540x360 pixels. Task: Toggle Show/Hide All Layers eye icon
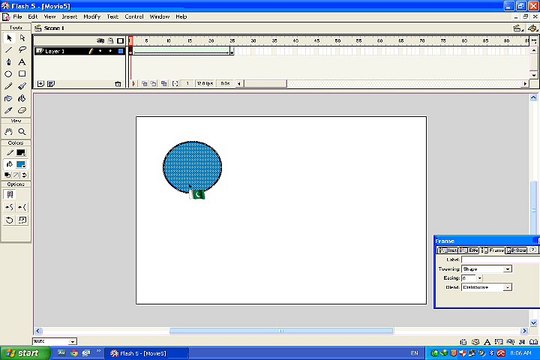pos(100,41)
